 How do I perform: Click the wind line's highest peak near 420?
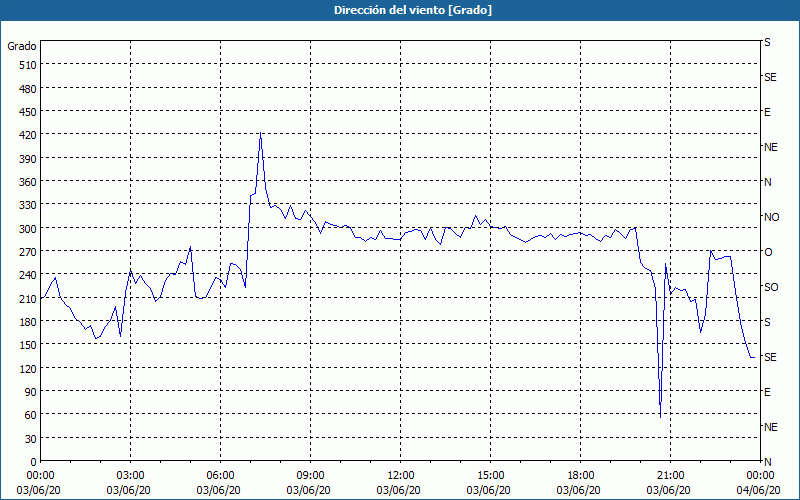coord(260,133)
